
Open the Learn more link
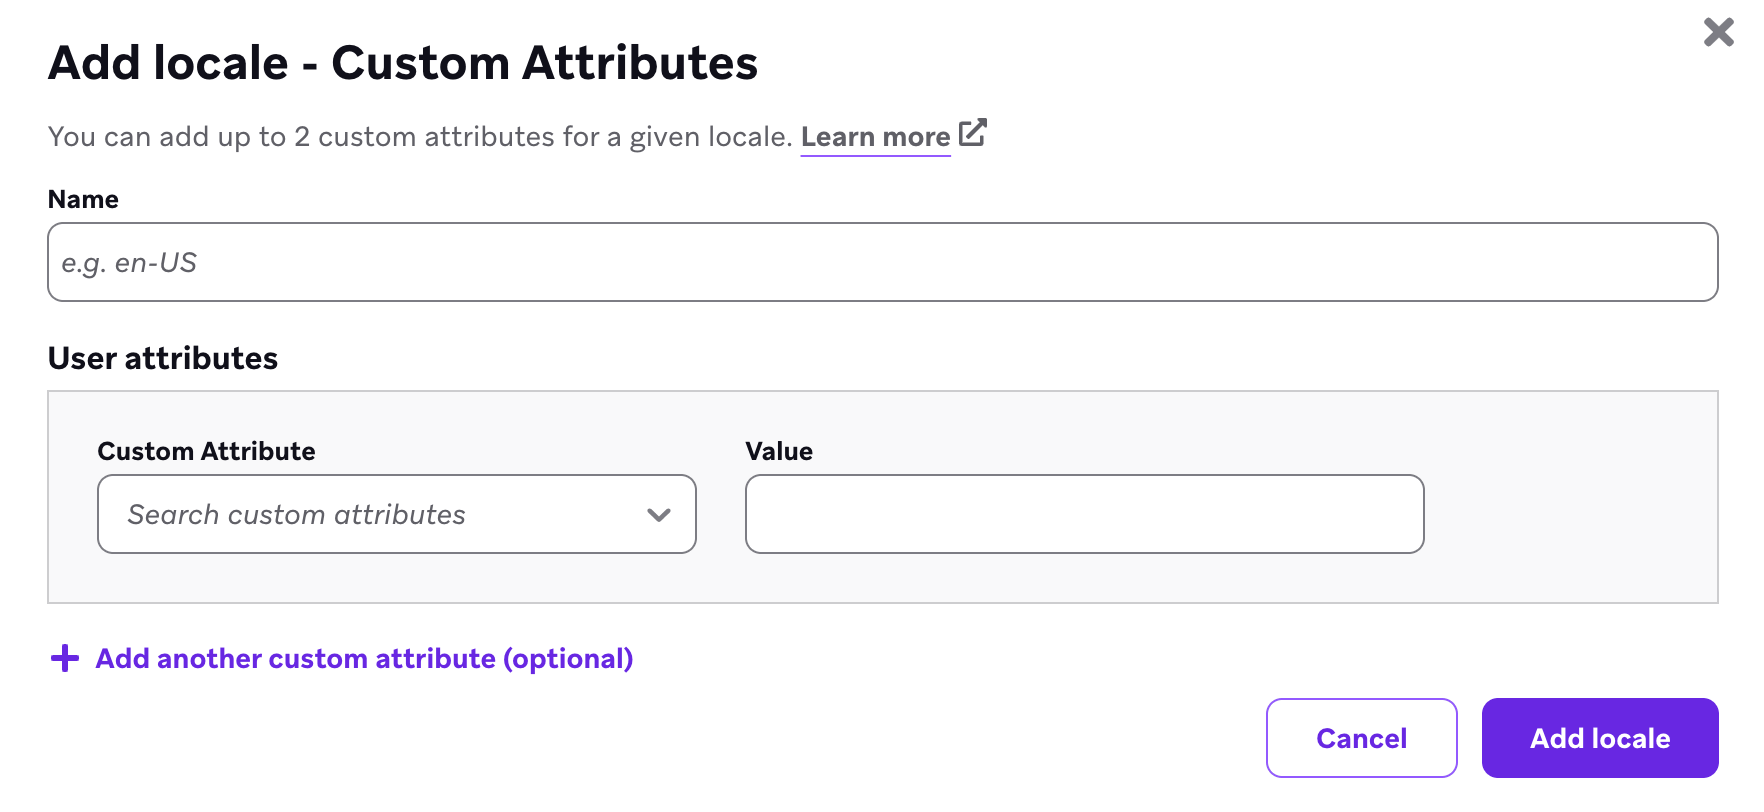875,137
